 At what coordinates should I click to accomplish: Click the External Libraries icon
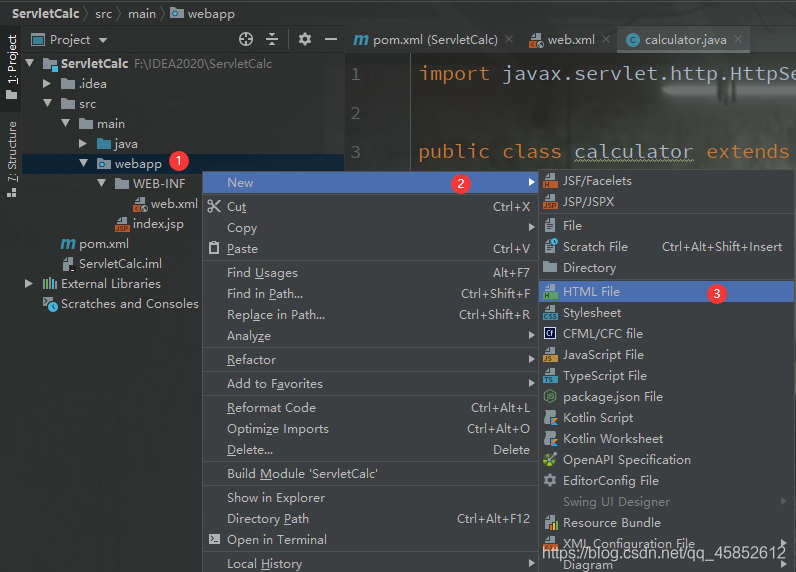point(50,283)
